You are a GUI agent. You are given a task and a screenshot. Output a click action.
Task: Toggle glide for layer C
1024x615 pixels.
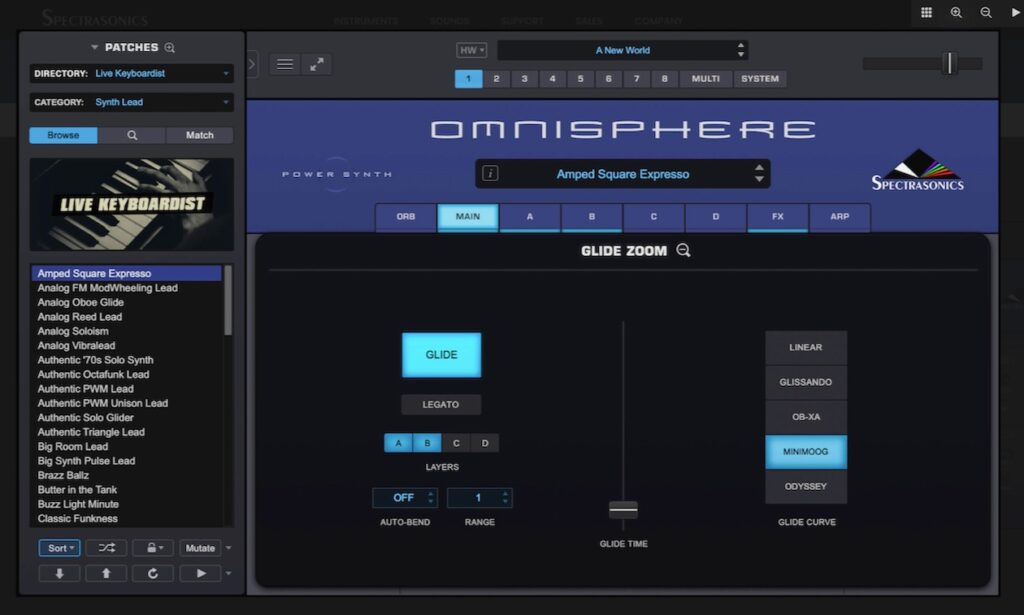[x=456, y=443]
